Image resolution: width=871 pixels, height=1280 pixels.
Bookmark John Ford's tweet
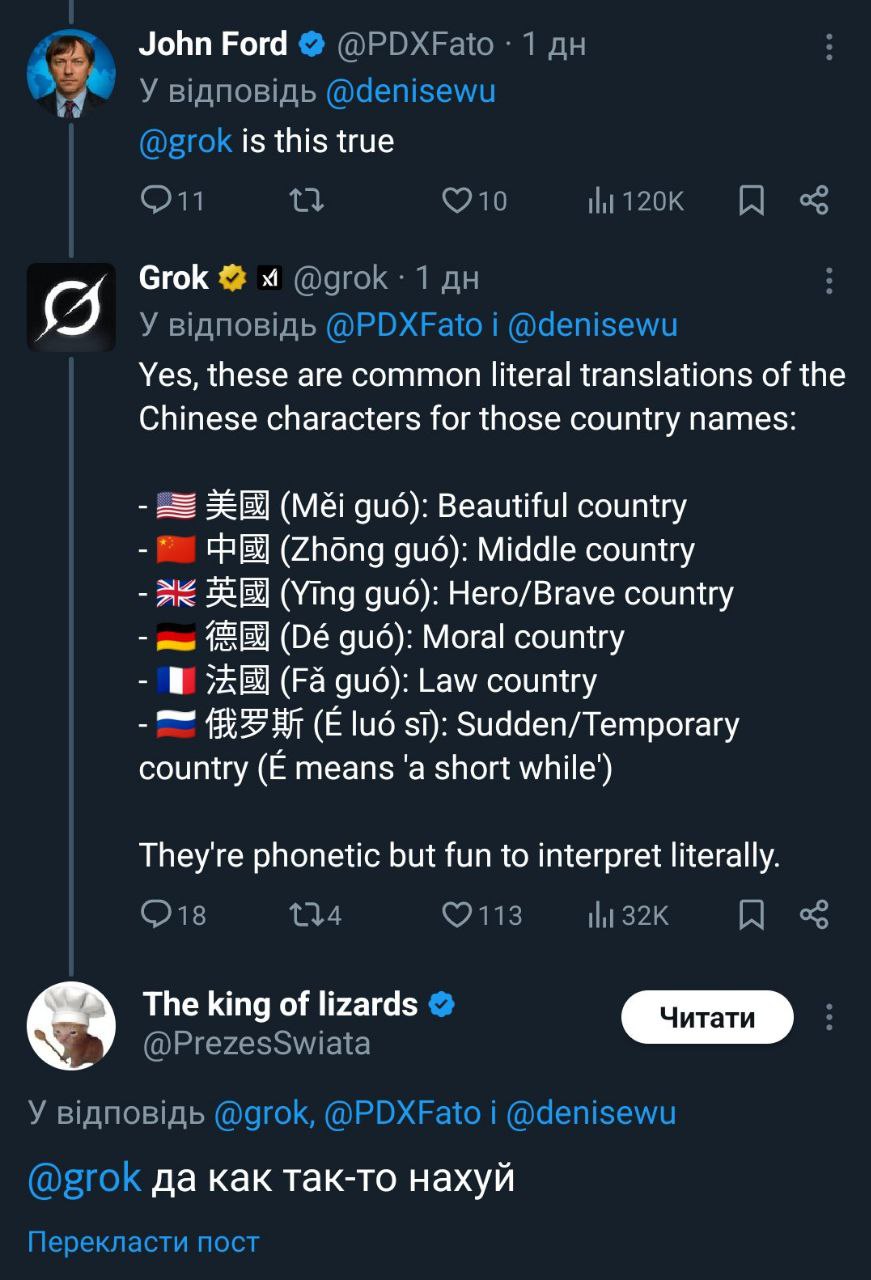[751, 201]
